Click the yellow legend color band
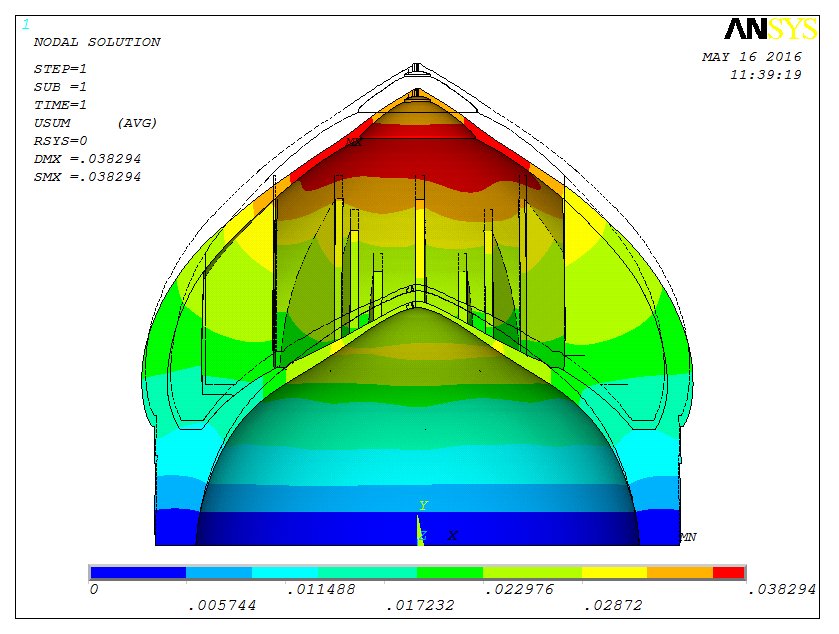Image resolution: width=839 pixels, height=634 pixels. pos(615,572)
